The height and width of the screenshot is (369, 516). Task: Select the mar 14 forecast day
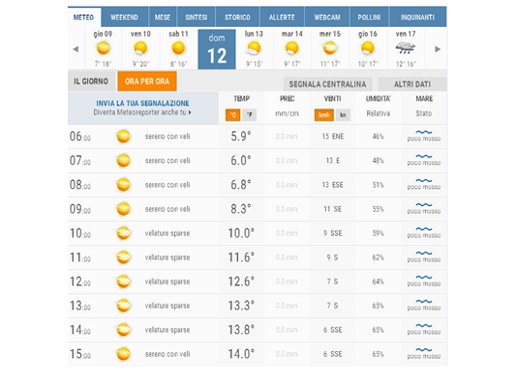[292, 49]
